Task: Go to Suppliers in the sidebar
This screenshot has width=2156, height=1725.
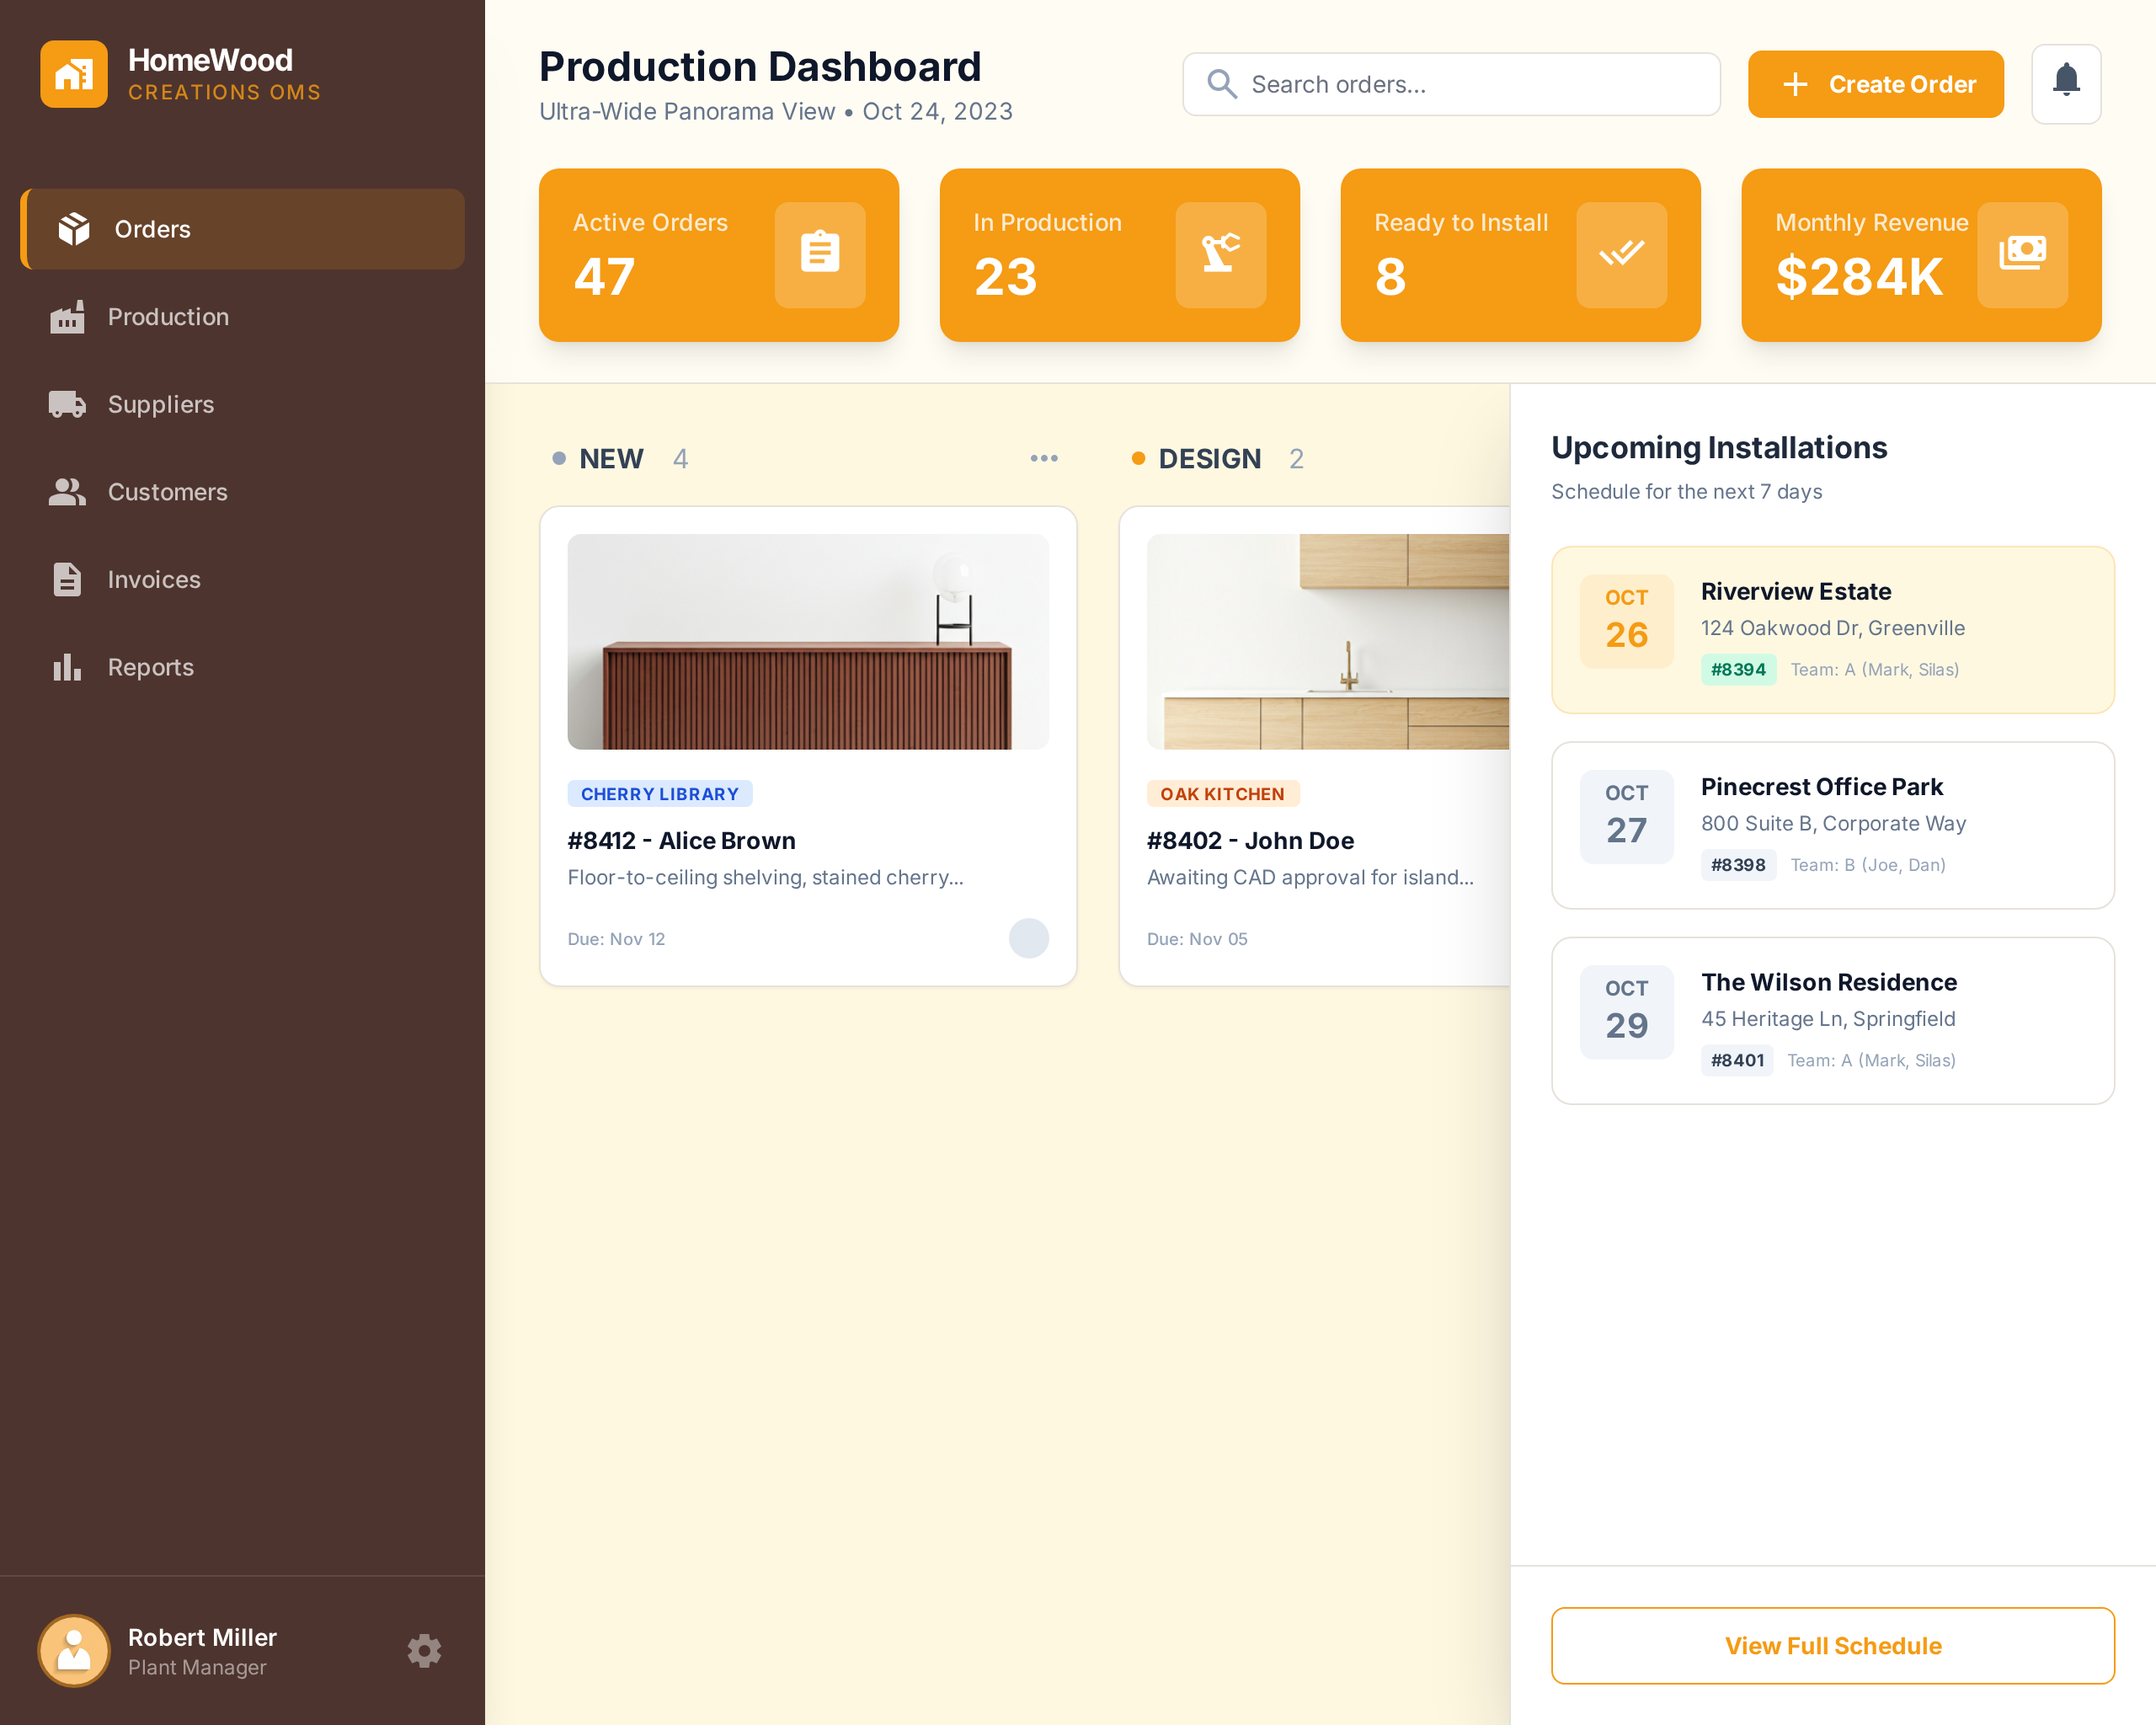Action: (x=160, y=404)
